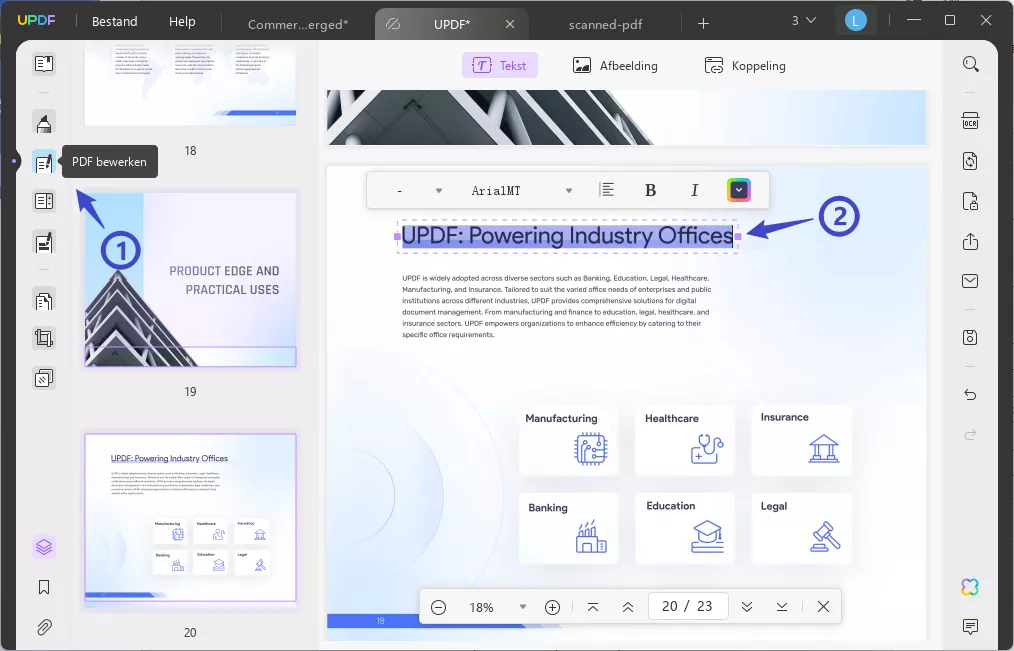Toggle Italic formatting for selected text
The height and width of the screenshot is (651, 1014).
click(695, 190)
